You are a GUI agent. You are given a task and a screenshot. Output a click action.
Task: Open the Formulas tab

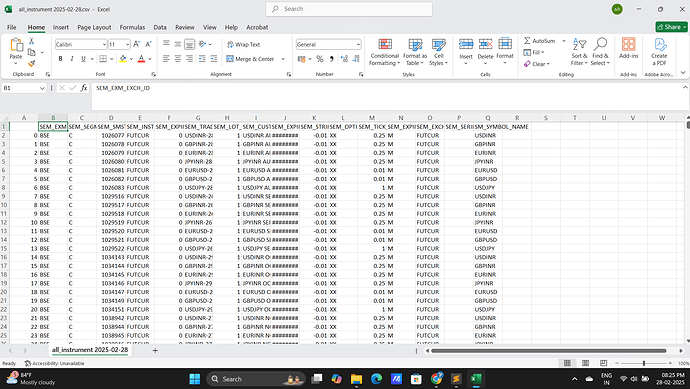[132, 27]
